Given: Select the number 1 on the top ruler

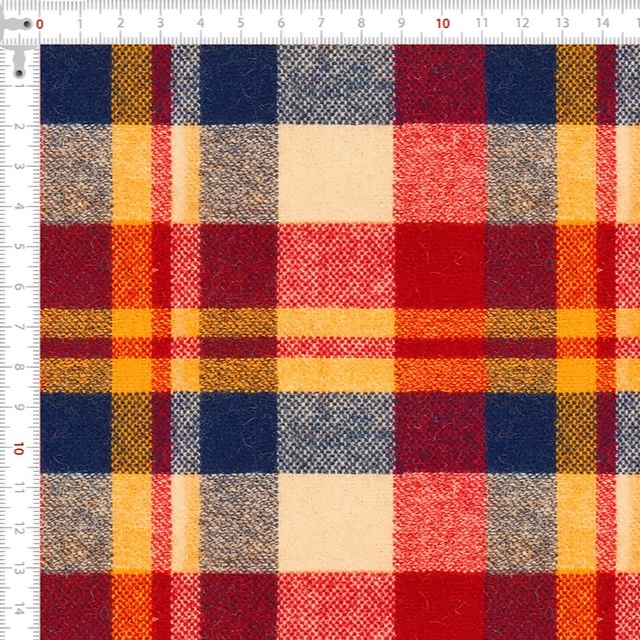Looking at the screenshot, I should point(80,23).
